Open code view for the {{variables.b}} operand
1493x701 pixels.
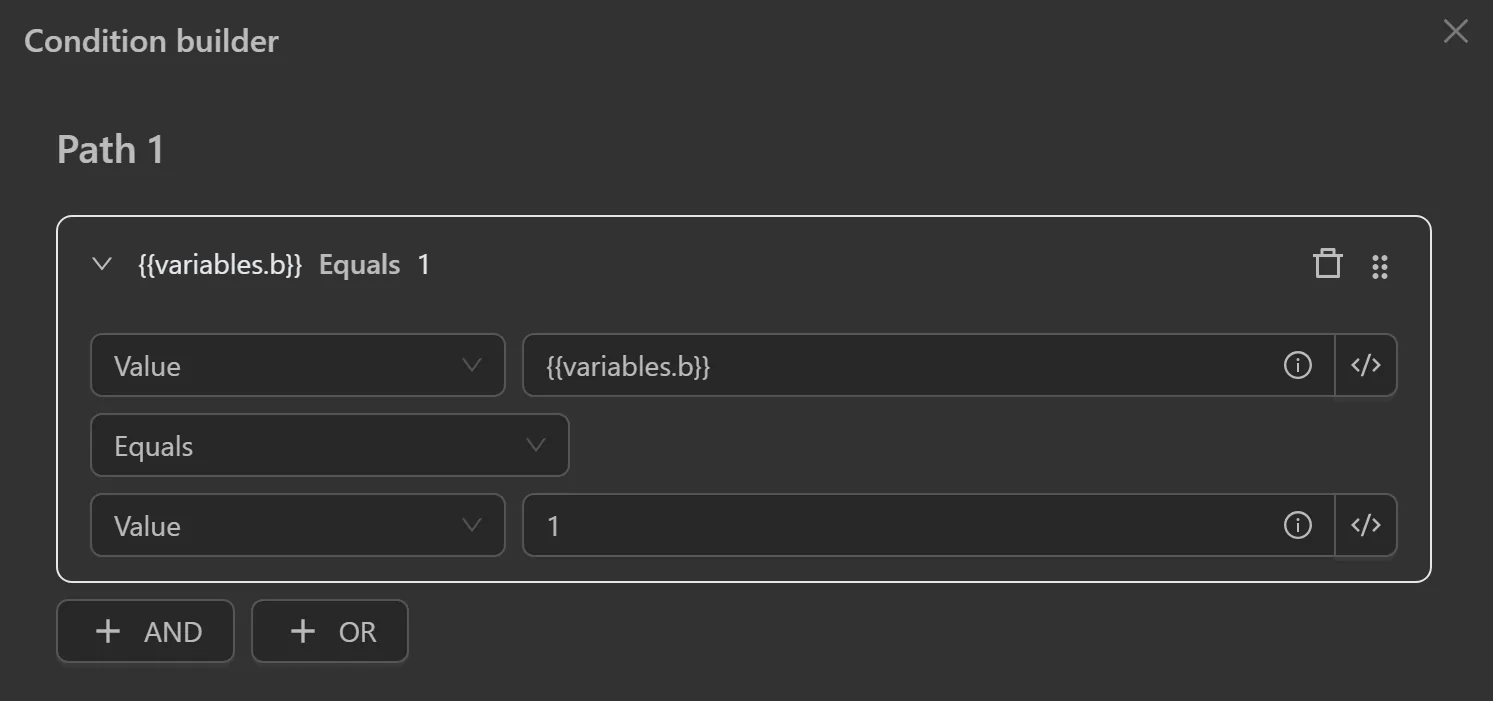[x=1366, y=365]
